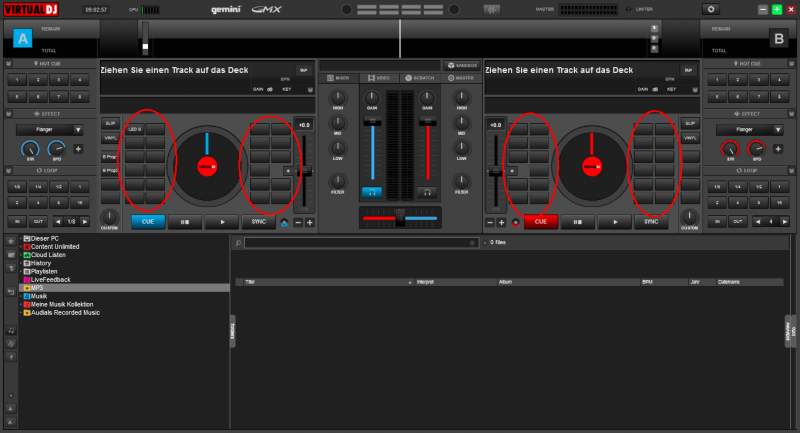Toggle the SANDBOX button
The width and height of the screenshot is (800, 433).
coord(462,65)
